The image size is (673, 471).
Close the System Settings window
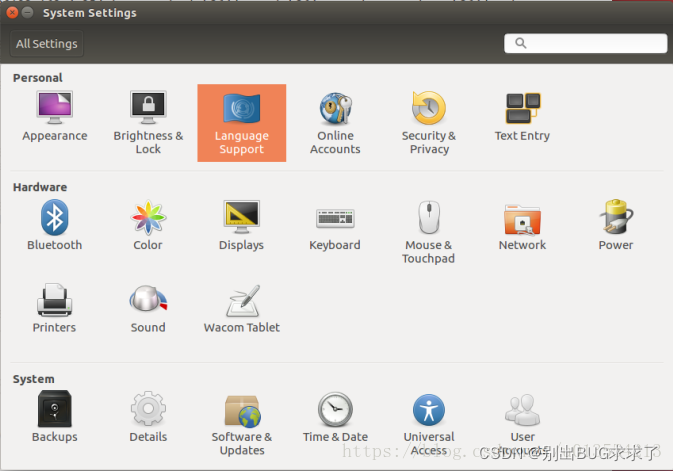[x=12, y=13]
